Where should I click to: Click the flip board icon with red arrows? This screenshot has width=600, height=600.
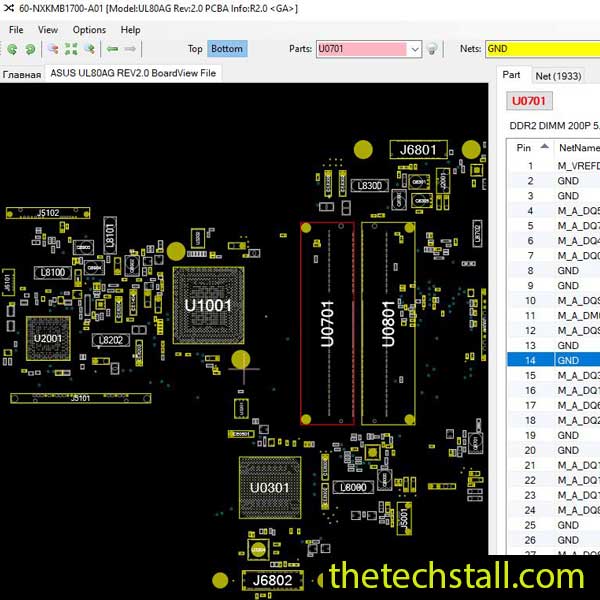(x=53, y=49)
